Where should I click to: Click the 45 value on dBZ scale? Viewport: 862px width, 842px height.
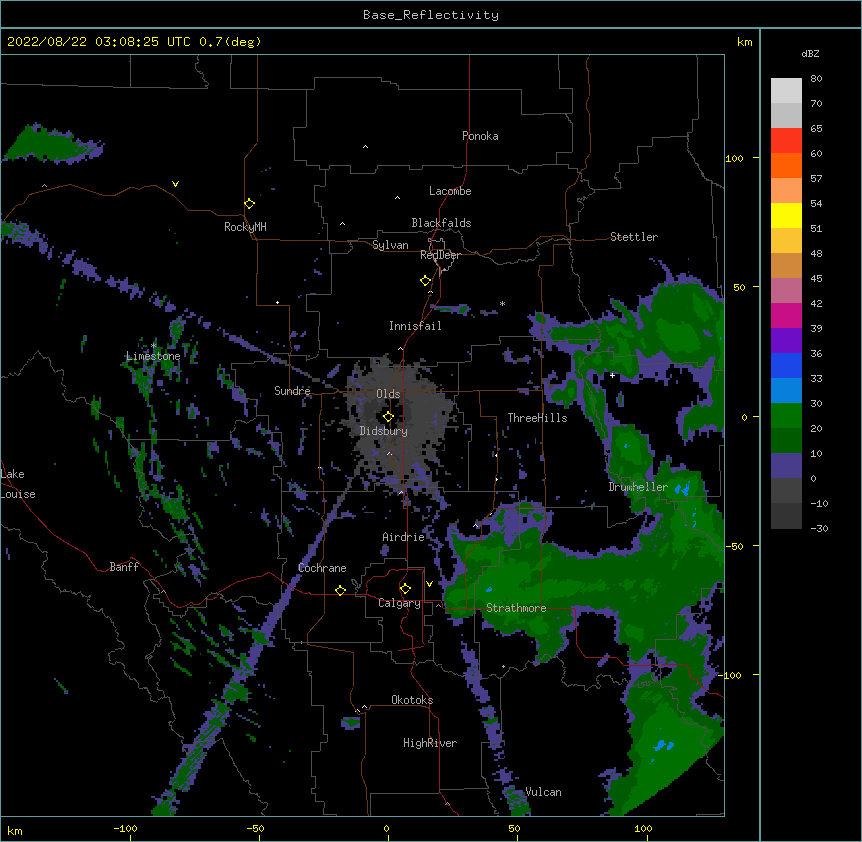pos(816,279)
